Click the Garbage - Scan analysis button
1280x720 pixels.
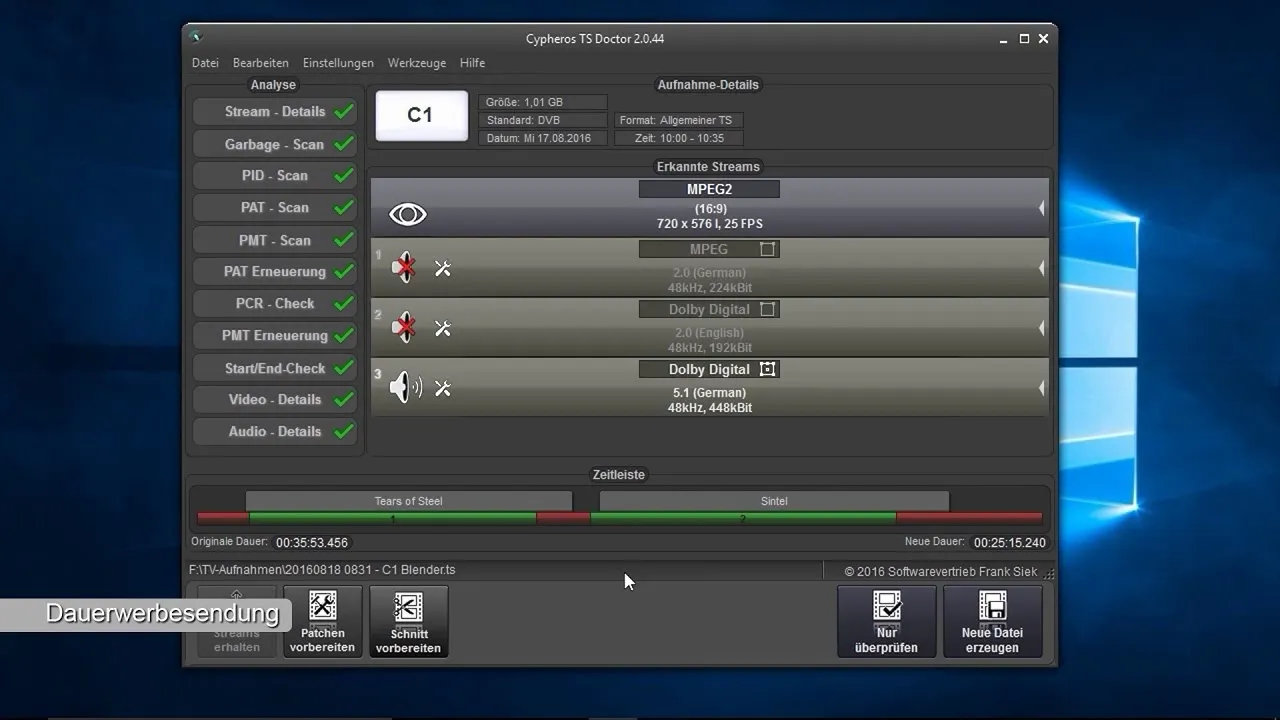coord(275,144)
